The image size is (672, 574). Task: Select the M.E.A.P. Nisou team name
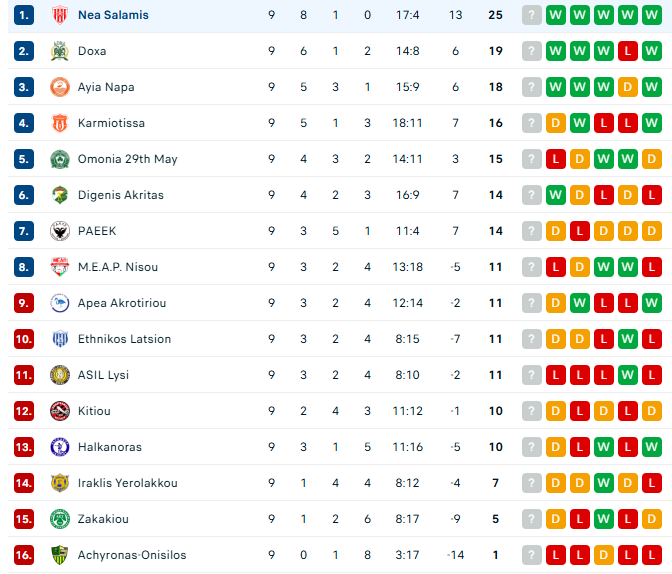click(119, 267)
